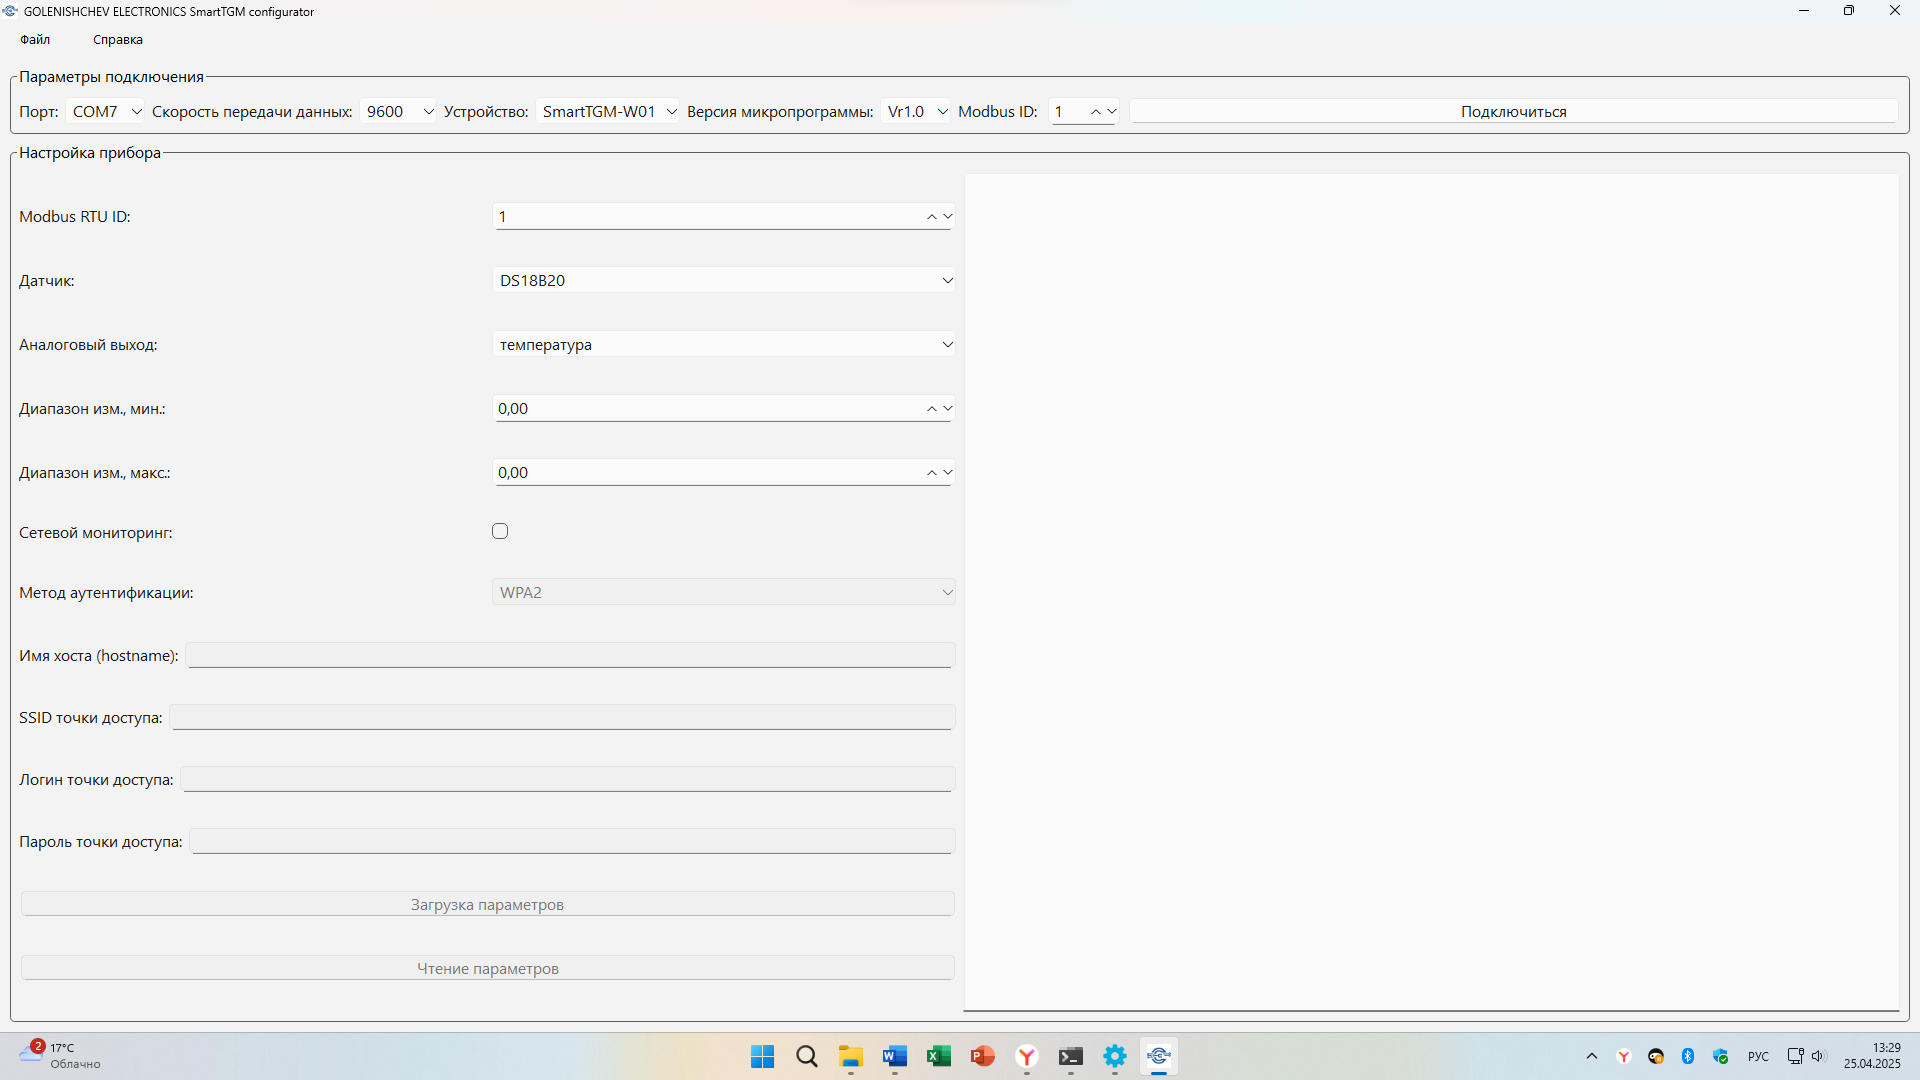Expand firmware version Vr1.0 dropdown

pos(916,112)
